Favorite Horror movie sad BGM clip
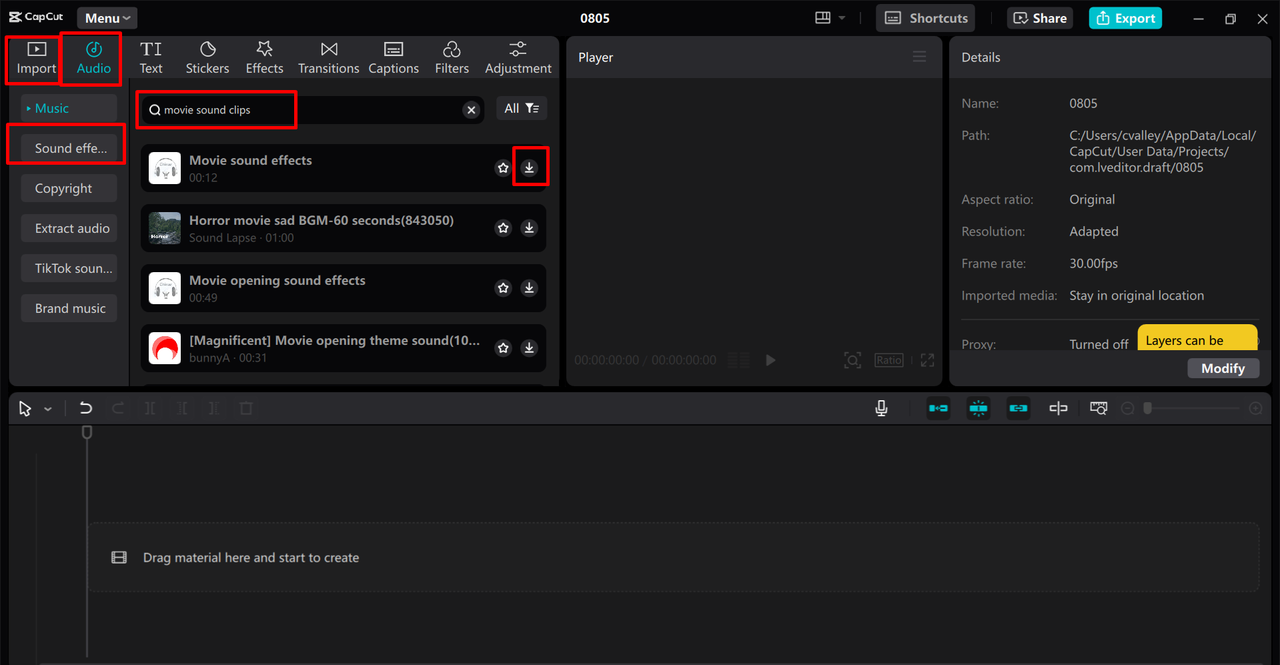1280x665 pixels. pyautogui.click(x=503, y=228)
